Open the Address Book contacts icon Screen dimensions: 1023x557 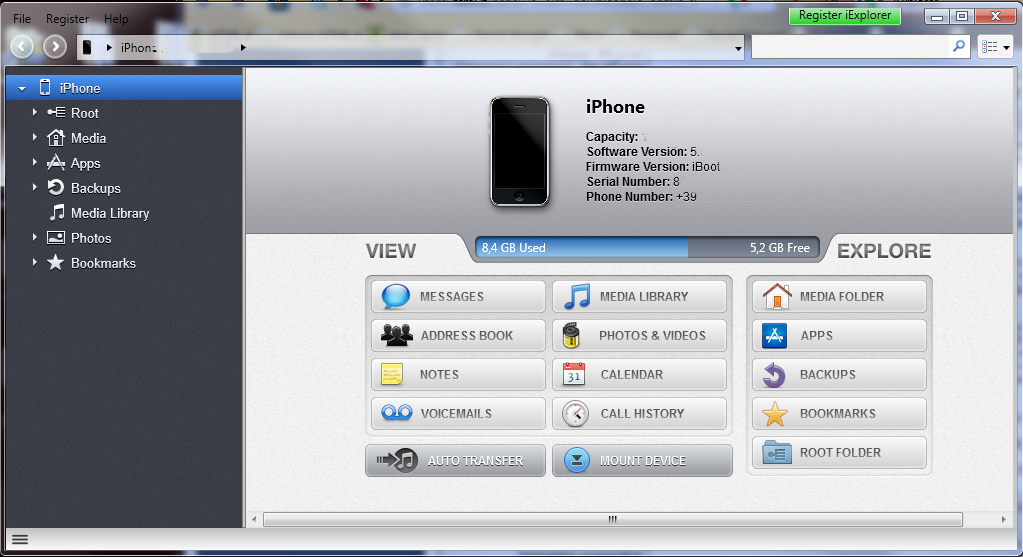pyautogui.click(x=396, y=336)
